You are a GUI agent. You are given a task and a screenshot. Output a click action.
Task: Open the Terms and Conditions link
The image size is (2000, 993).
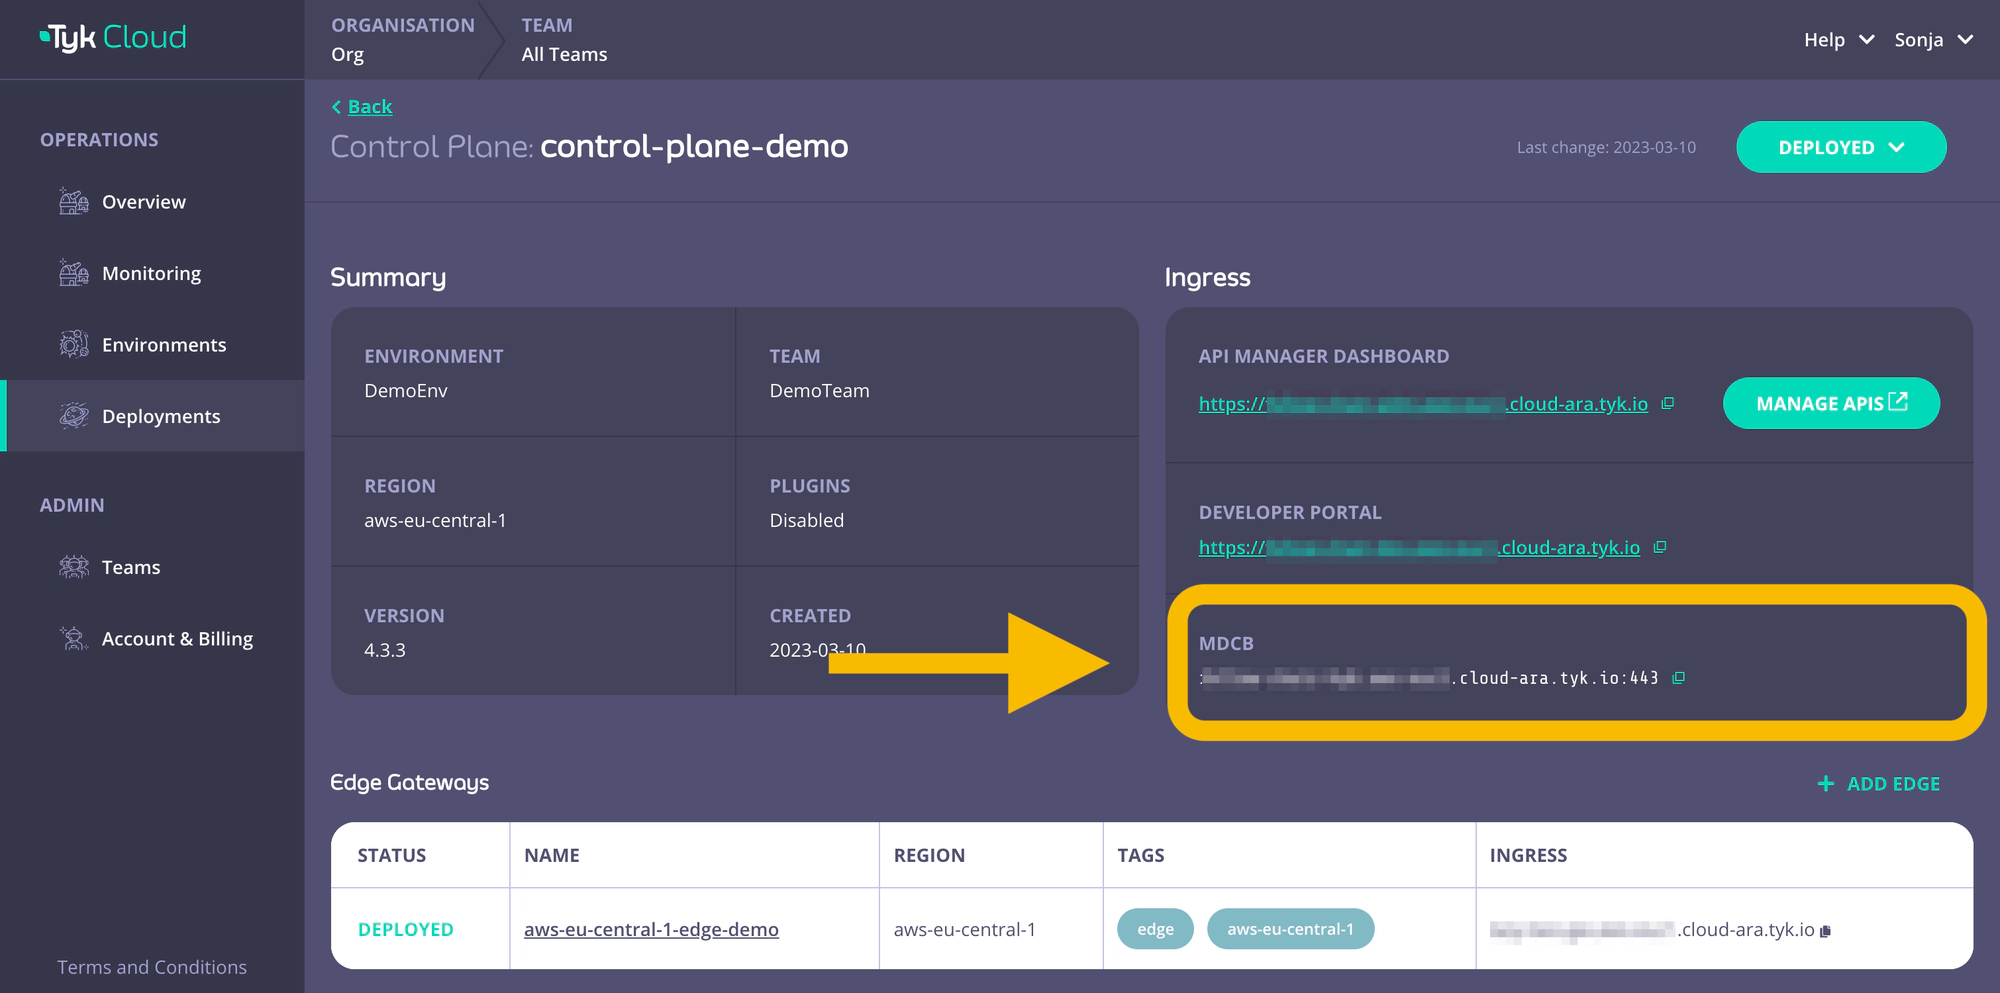coord(152,967)
